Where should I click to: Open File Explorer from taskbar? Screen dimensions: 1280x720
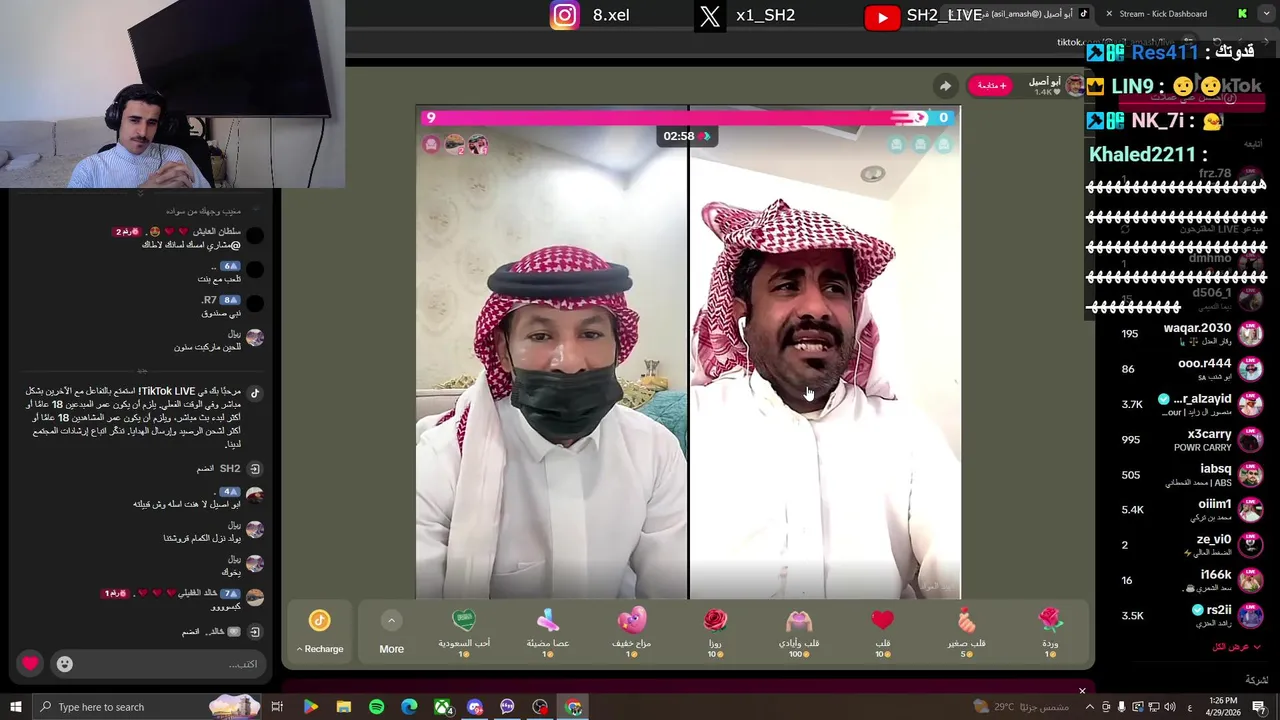343,707
